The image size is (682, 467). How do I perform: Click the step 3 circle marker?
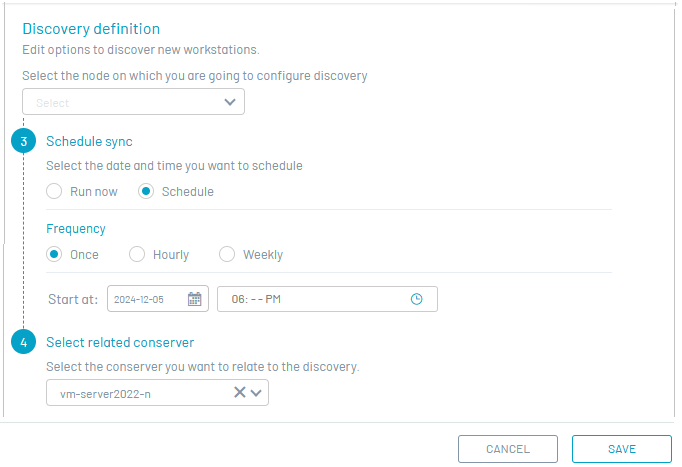coord(24,141)
